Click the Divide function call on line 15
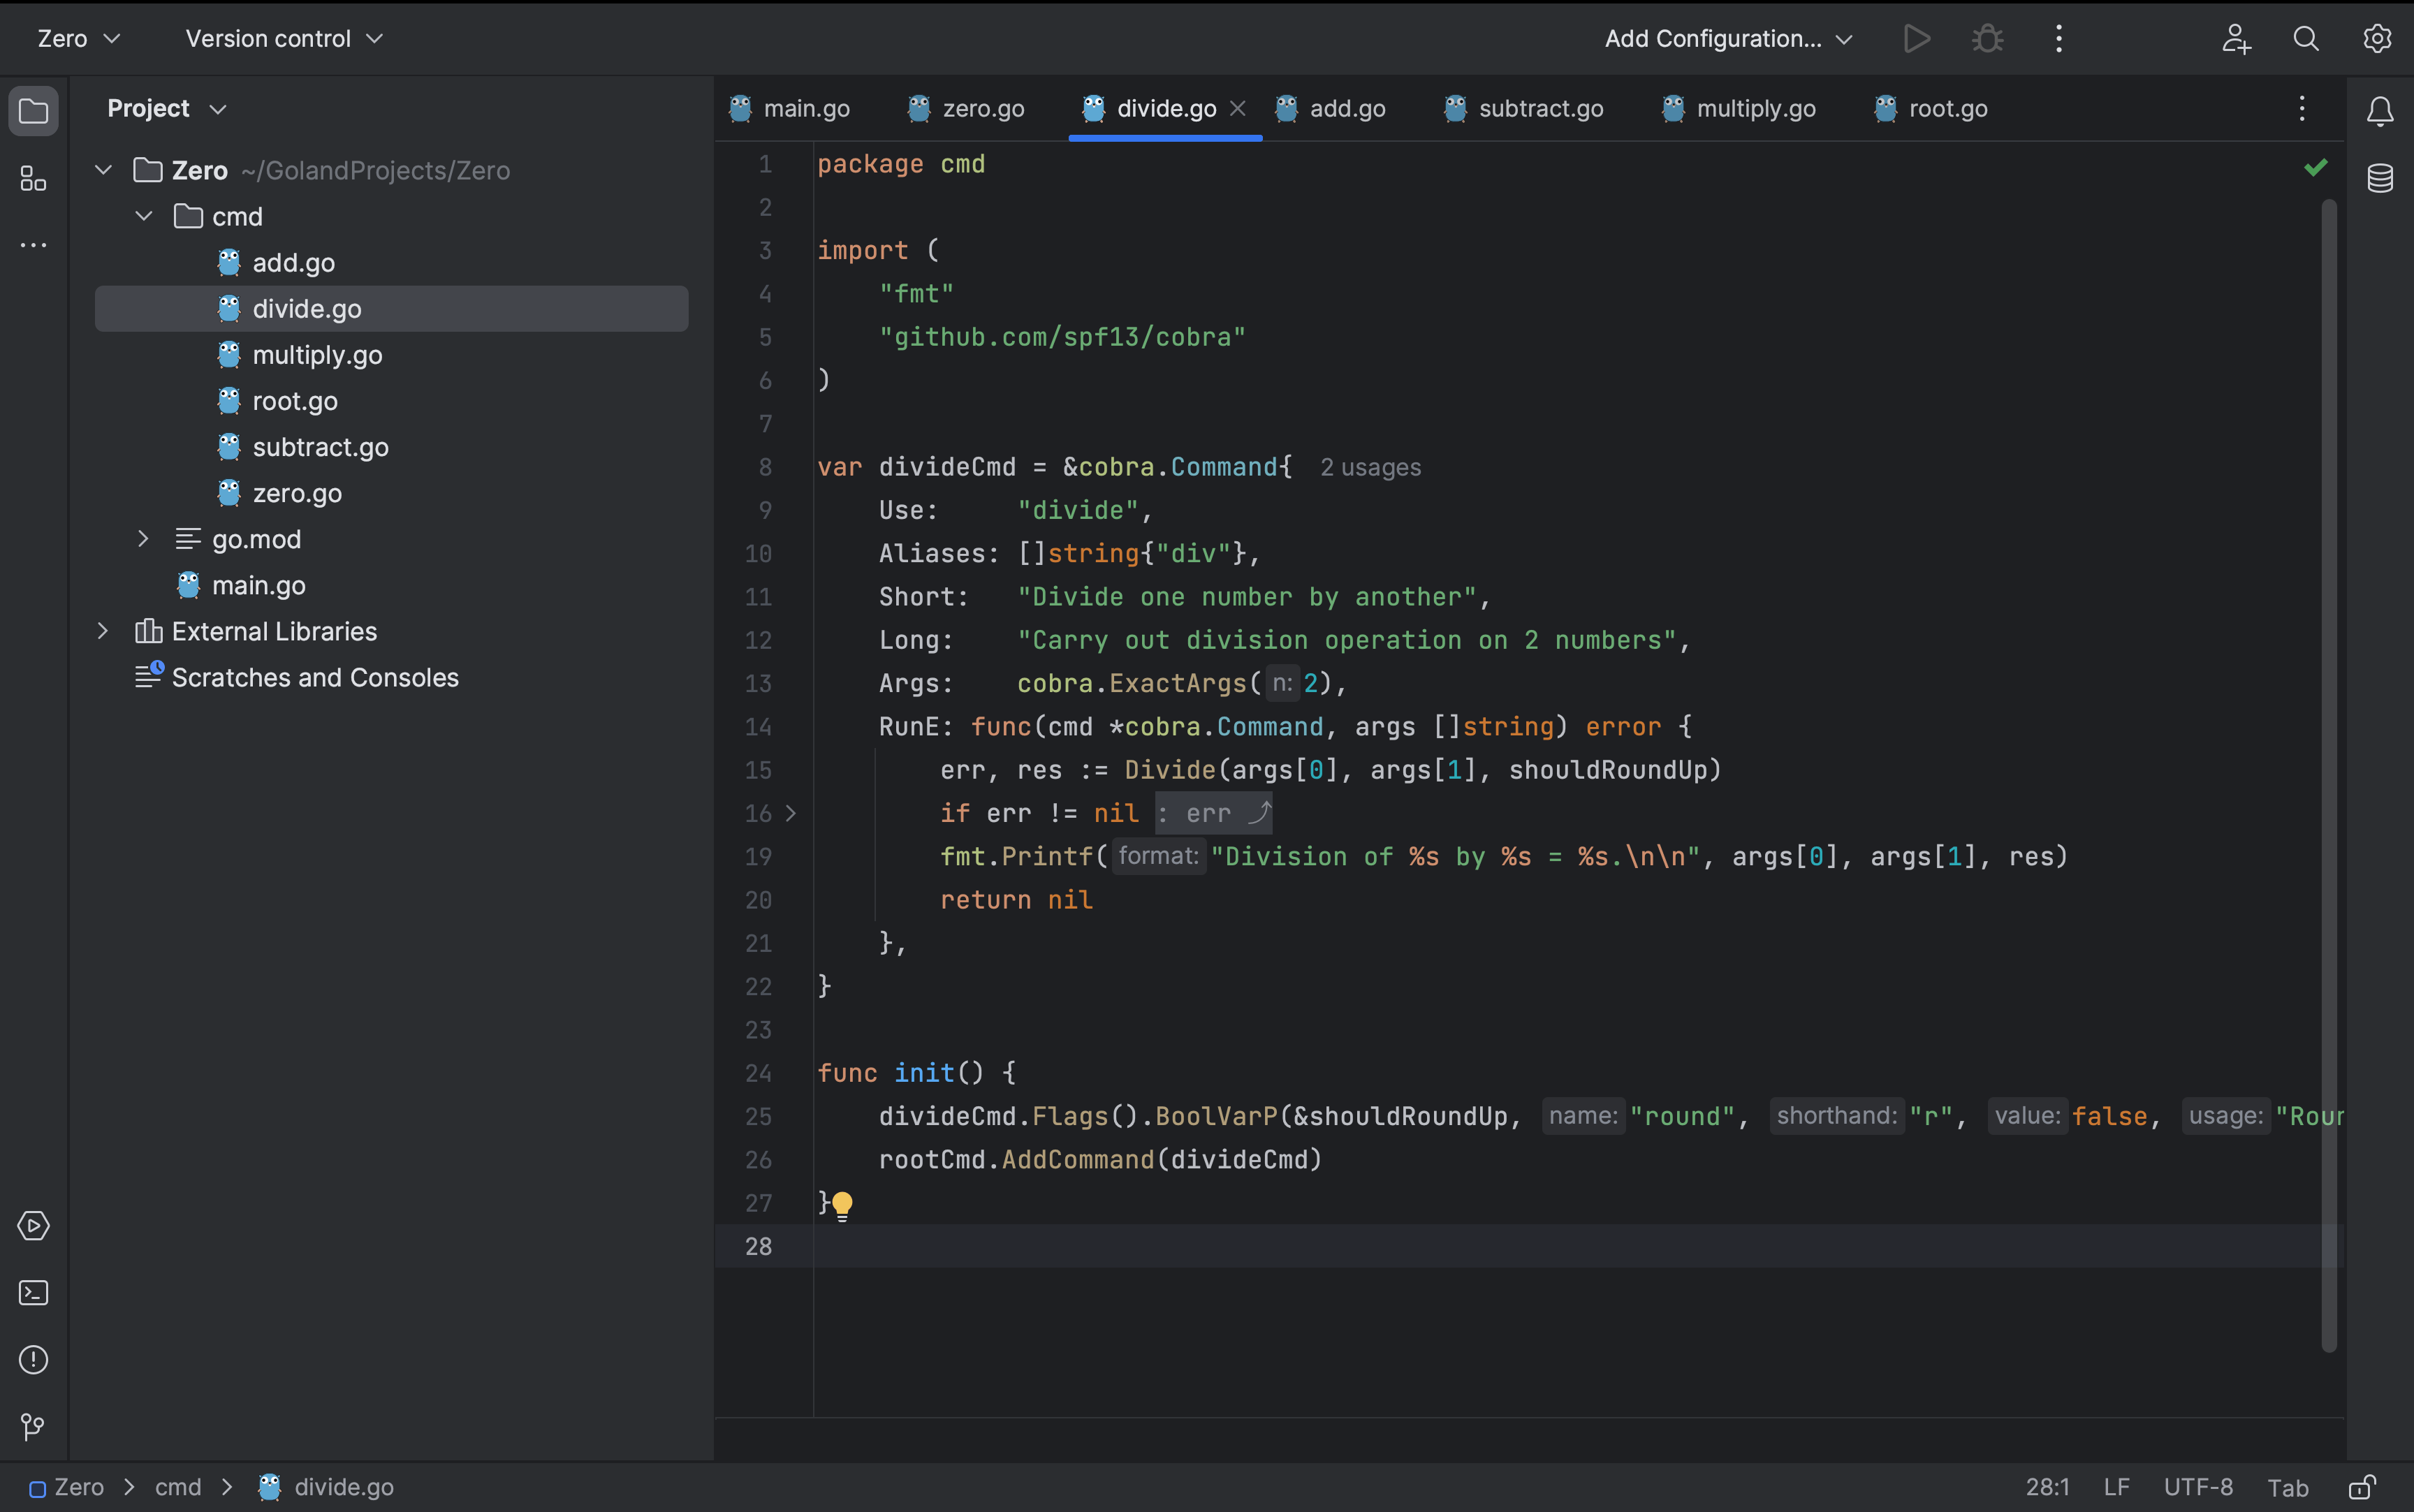The height and width of the screenshot is (1512, 2414). point(1170,770)
